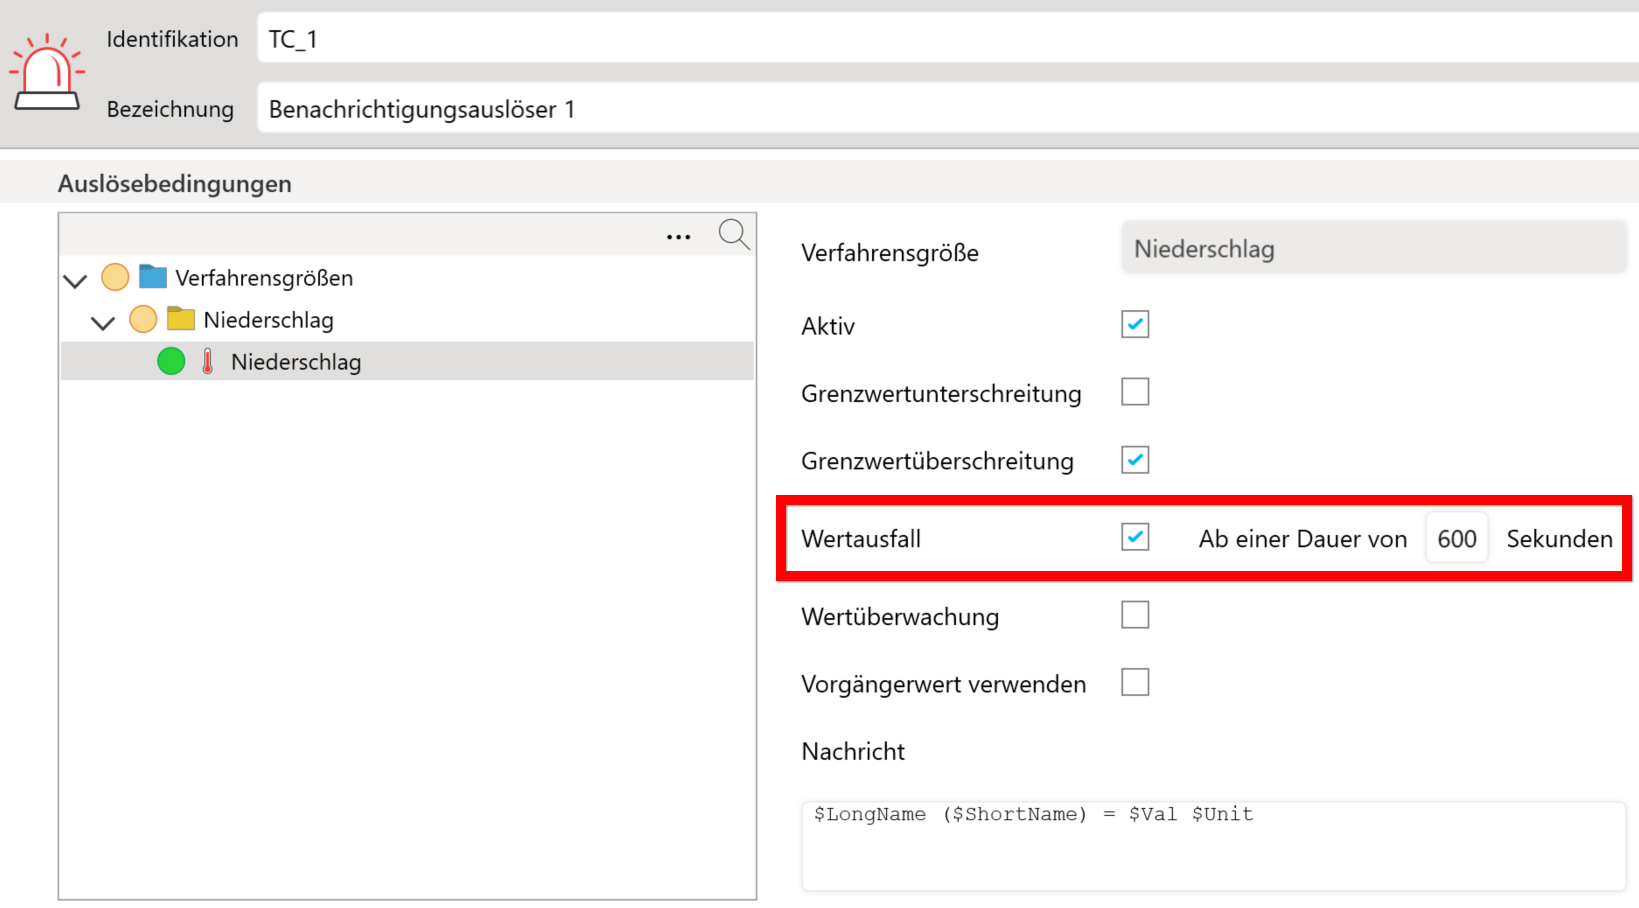Click the red alarm siren icon

pyautogui.click(x=47, y=72)
